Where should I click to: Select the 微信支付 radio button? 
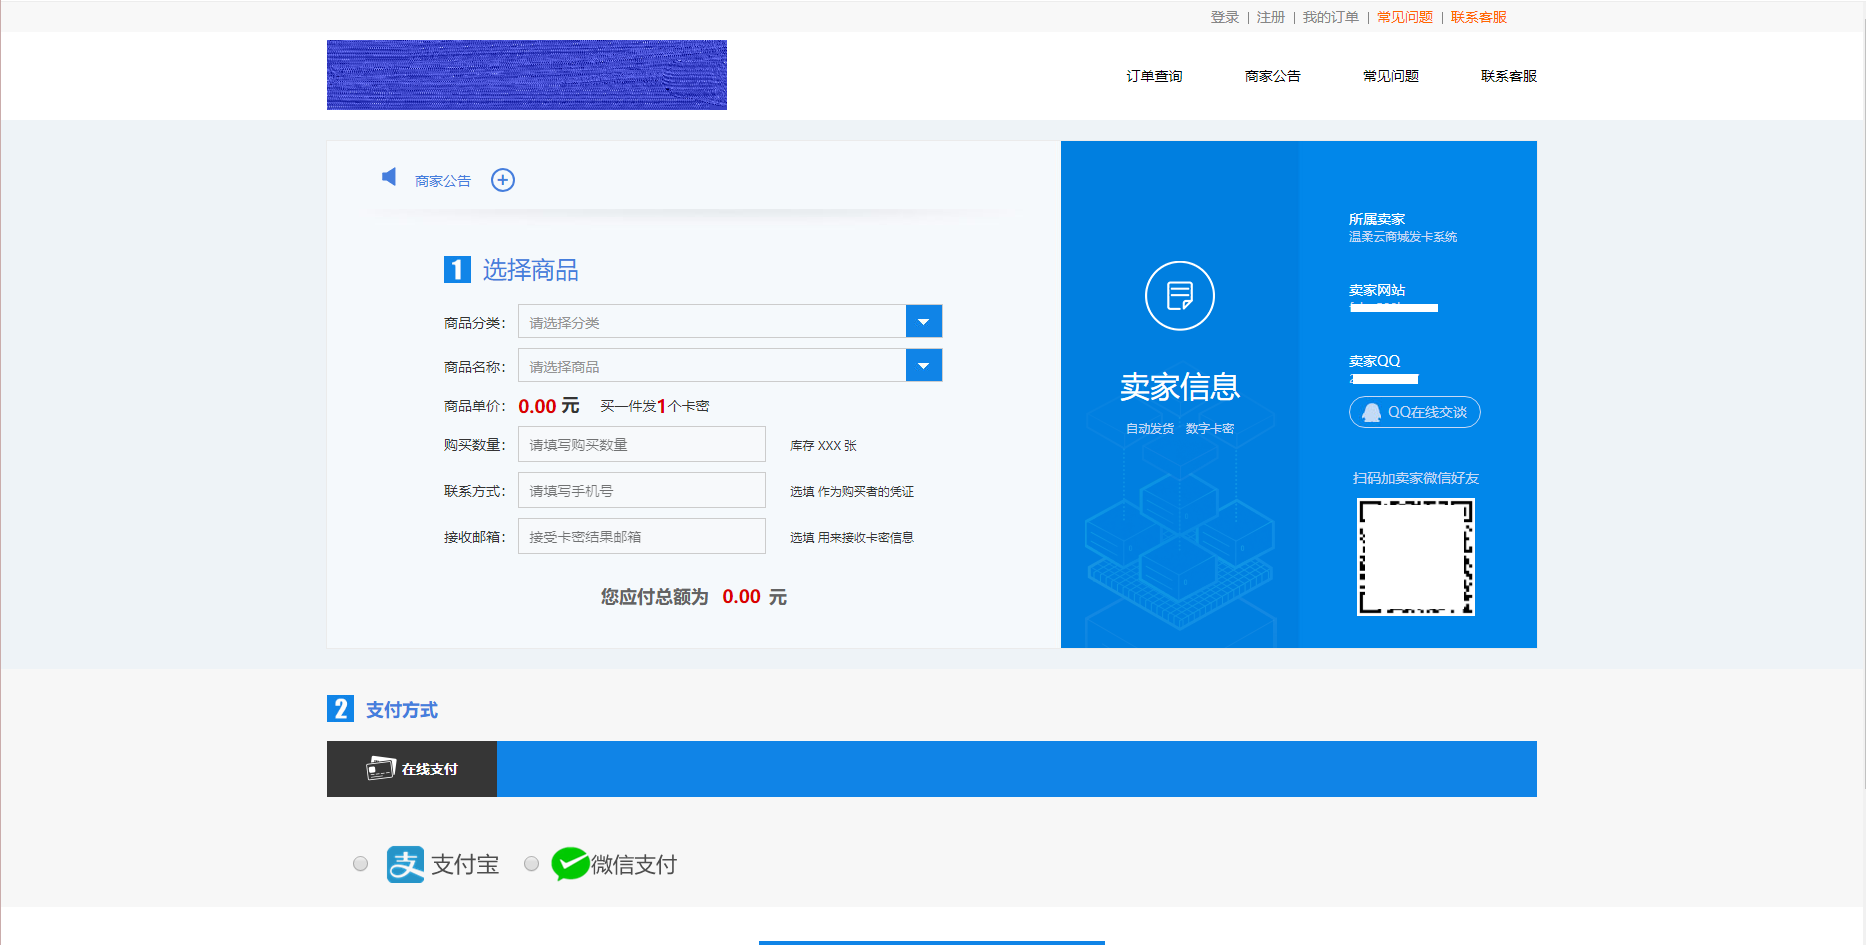(531, 864)
